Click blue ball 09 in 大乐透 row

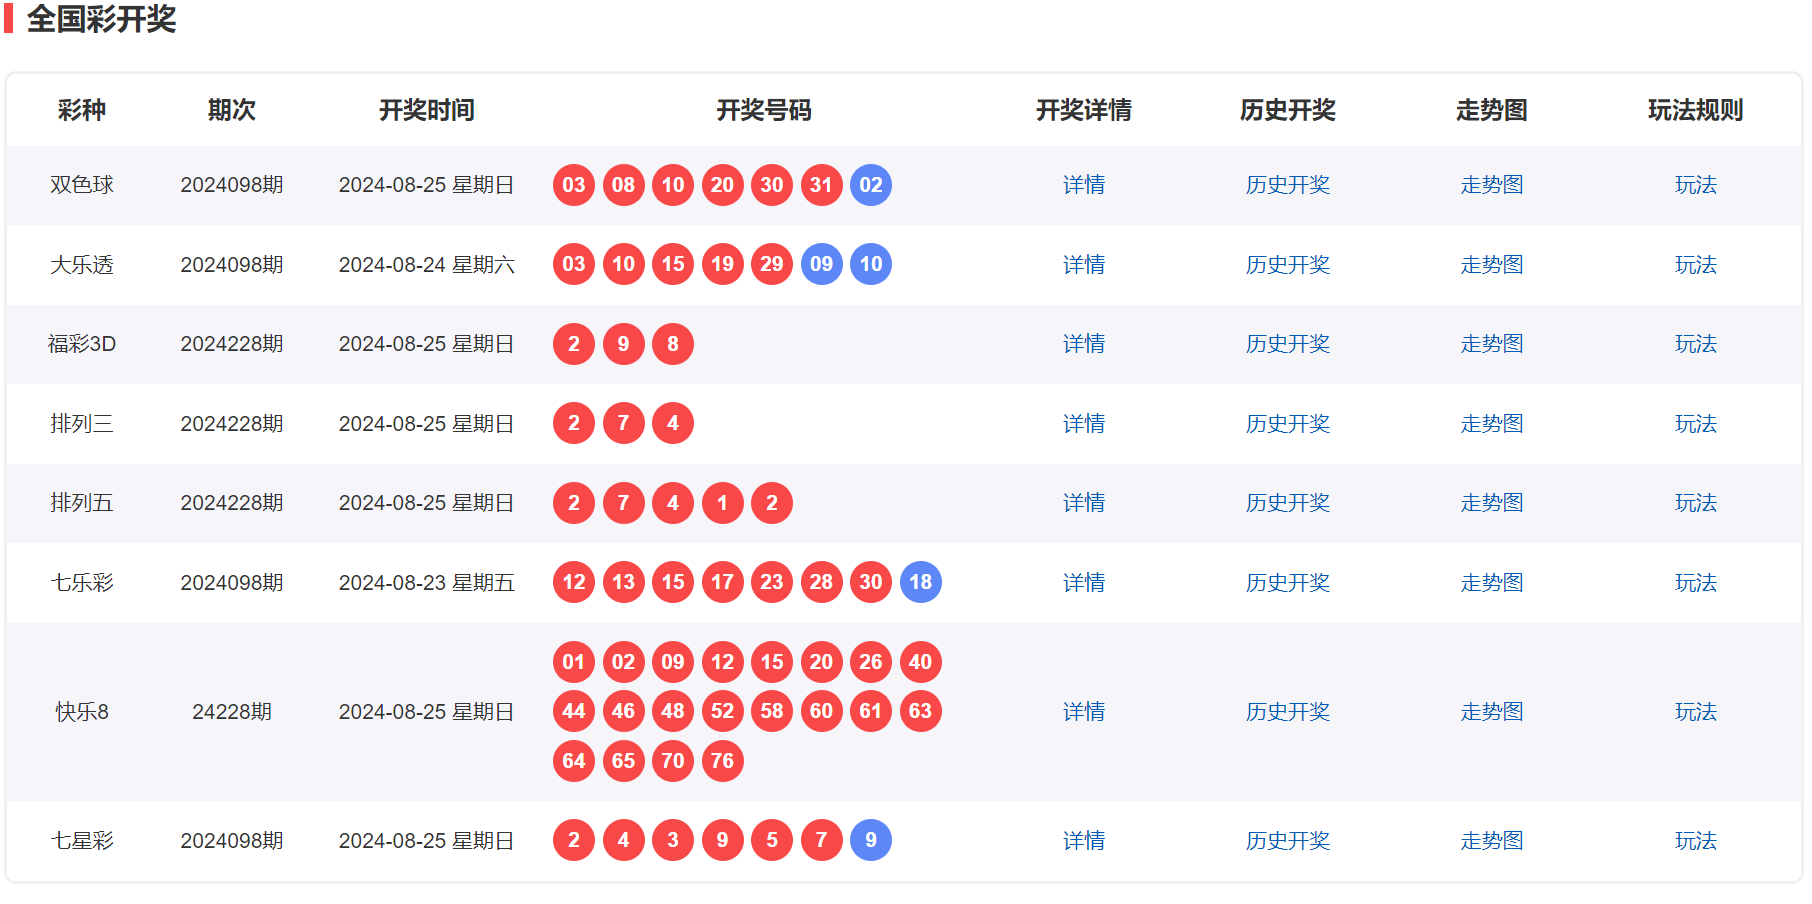point(821,264)
